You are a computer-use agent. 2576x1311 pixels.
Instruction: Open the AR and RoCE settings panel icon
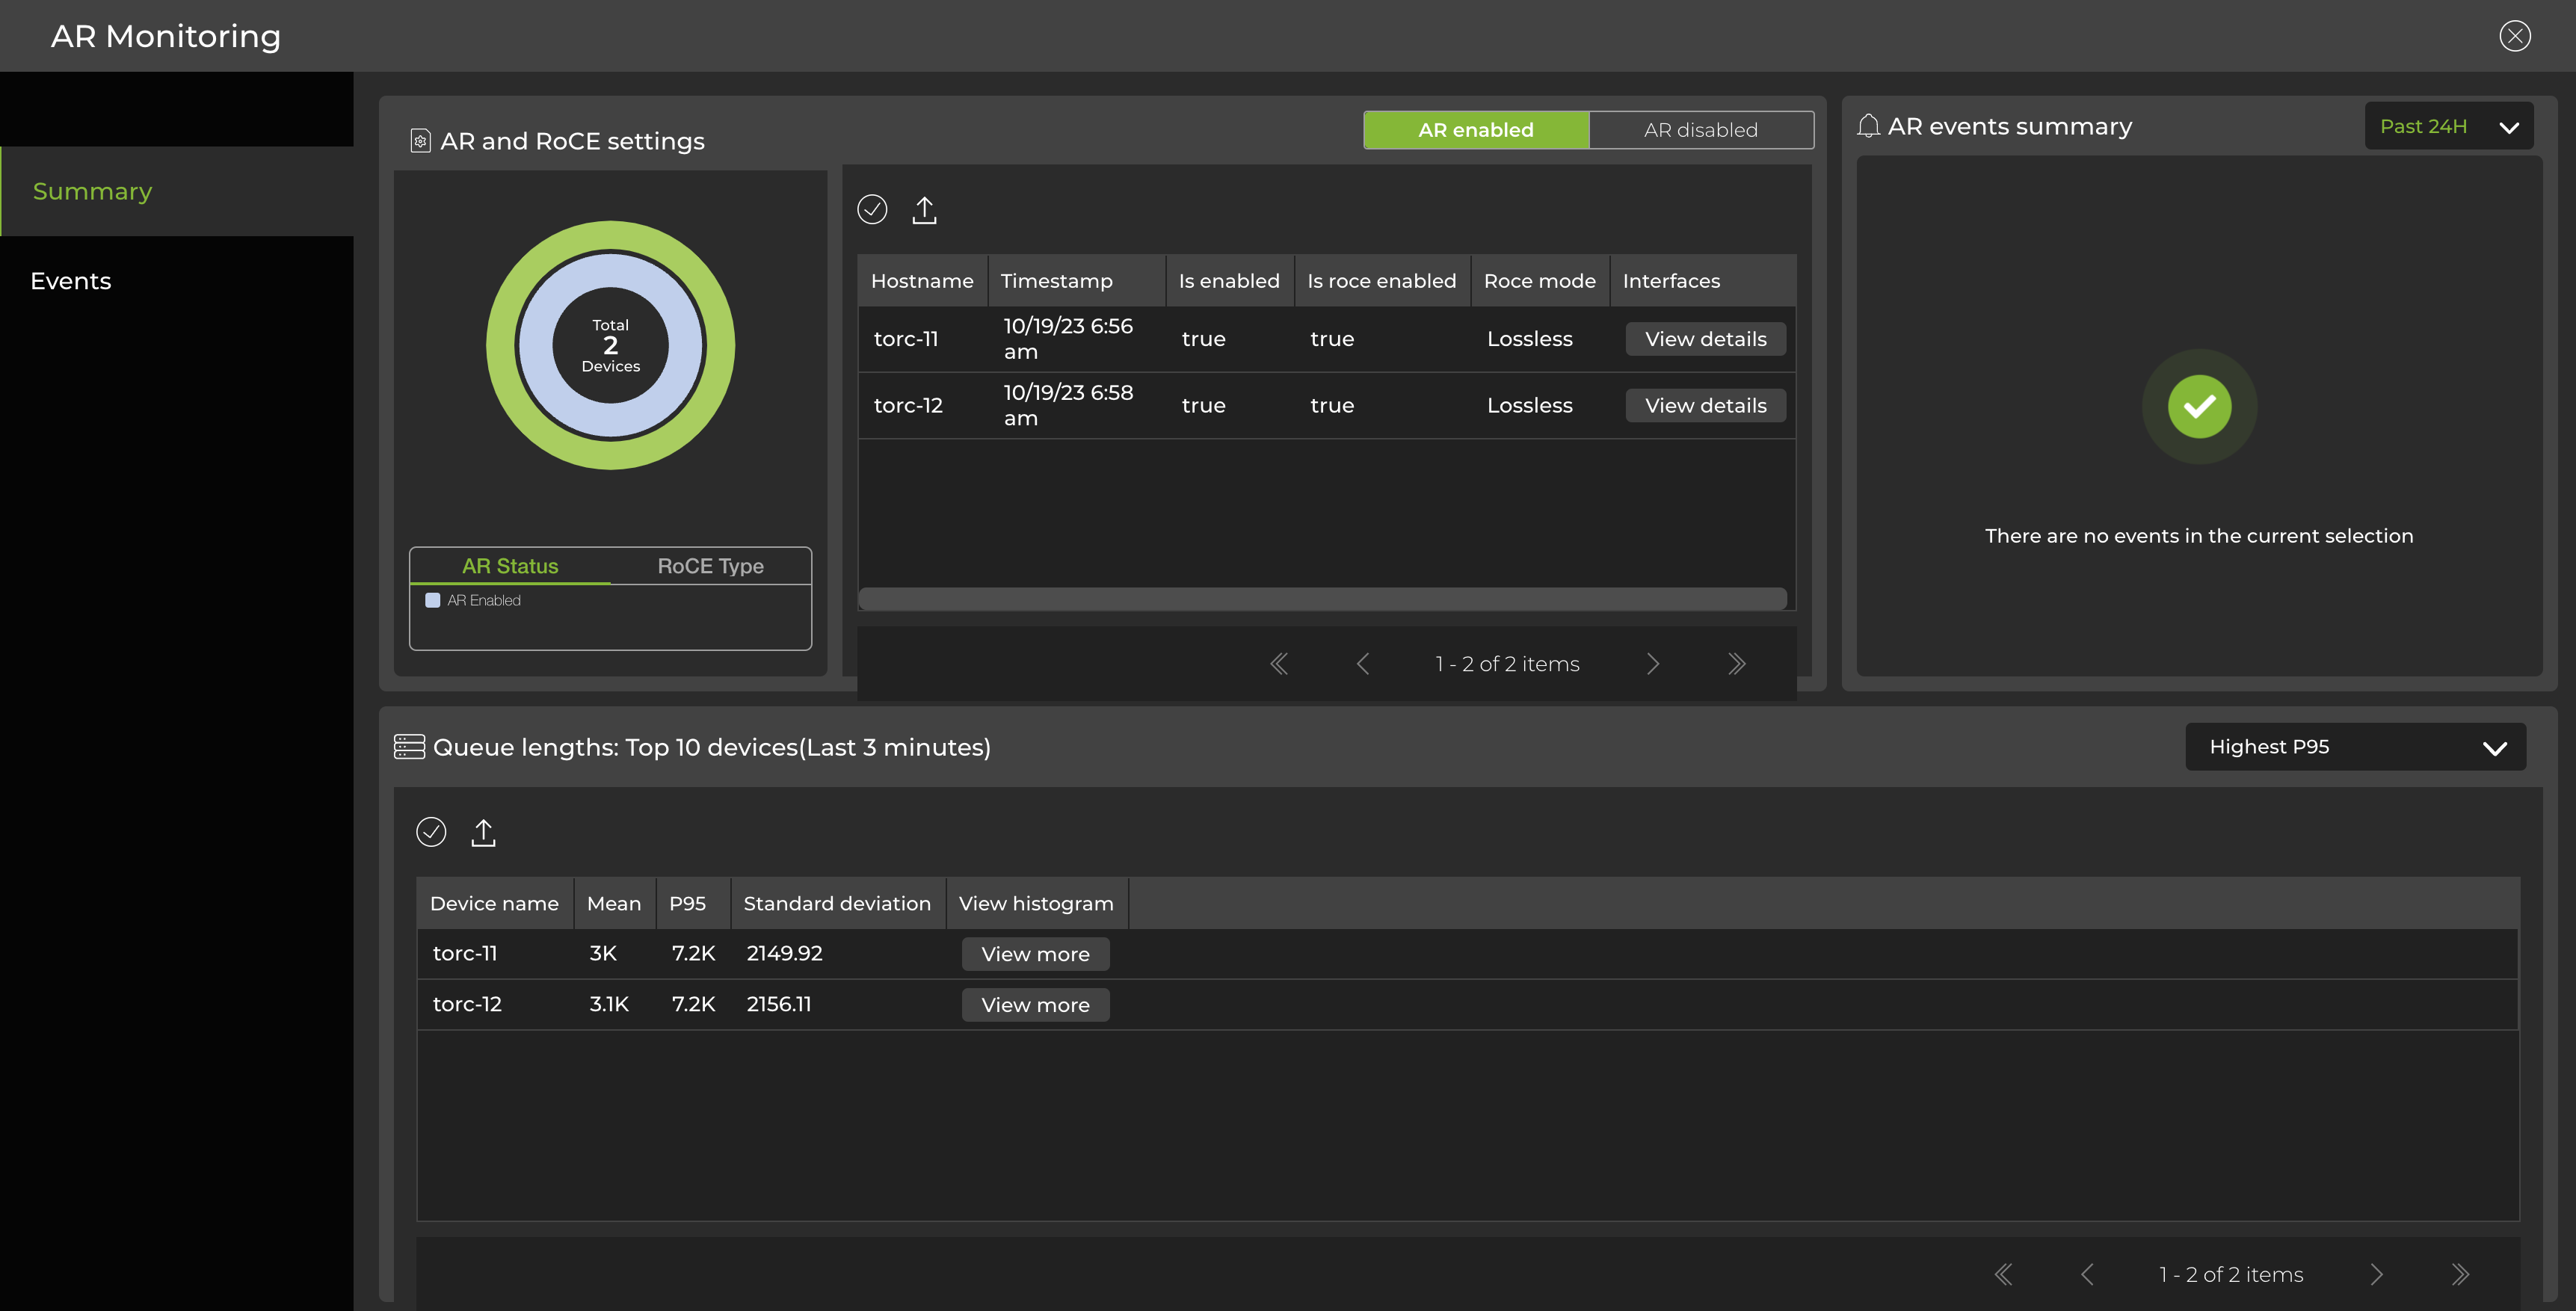(421, 140)
